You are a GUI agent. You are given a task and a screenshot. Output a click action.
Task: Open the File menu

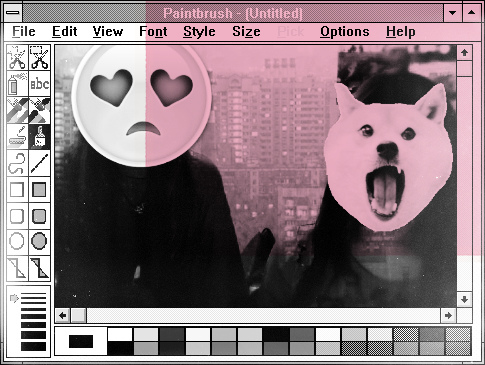click(24, 32)
